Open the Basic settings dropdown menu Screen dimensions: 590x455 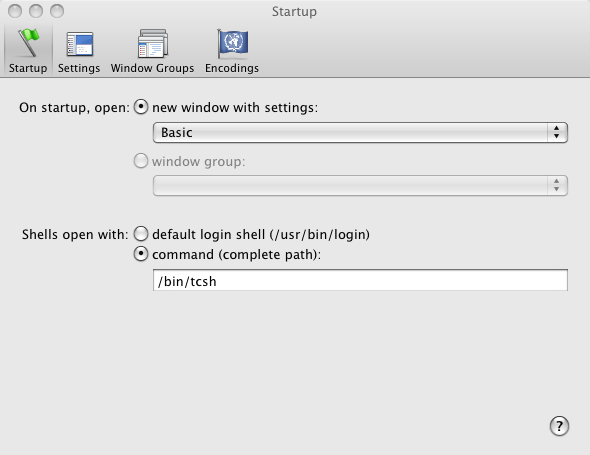click(x=360, y=132)
